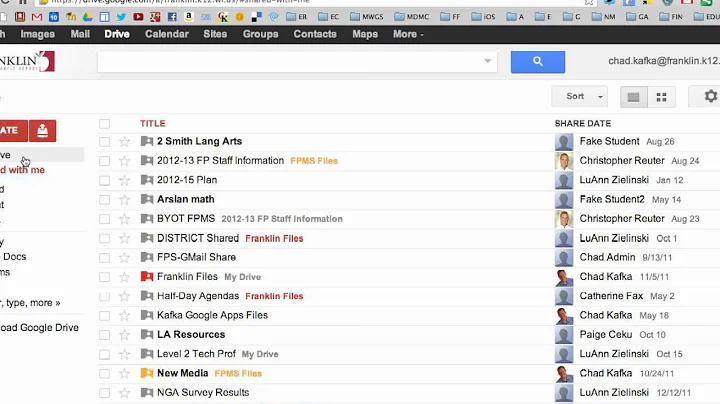Open the settings gear menu
720x404 pixels.
coord(709,96)
